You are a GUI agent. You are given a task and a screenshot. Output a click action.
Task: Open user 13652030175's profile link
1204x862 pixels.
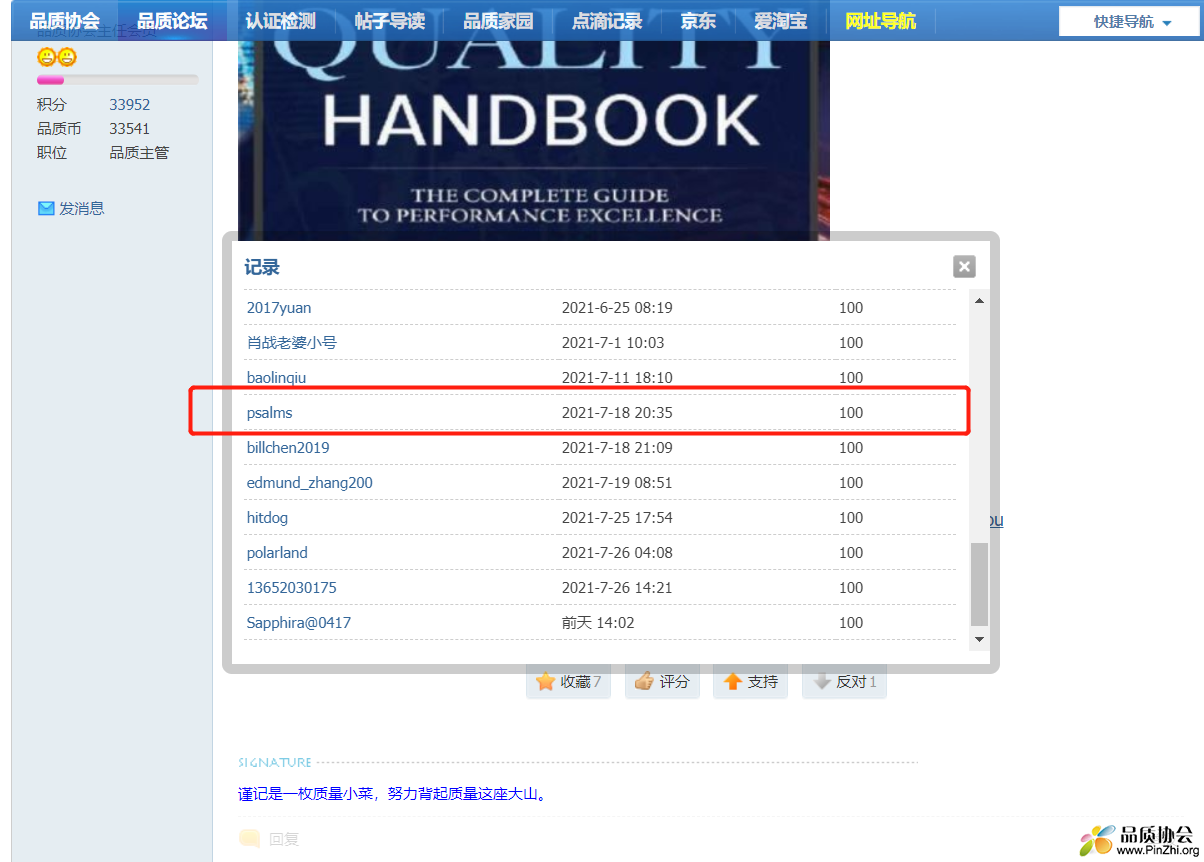pos(292,588)
